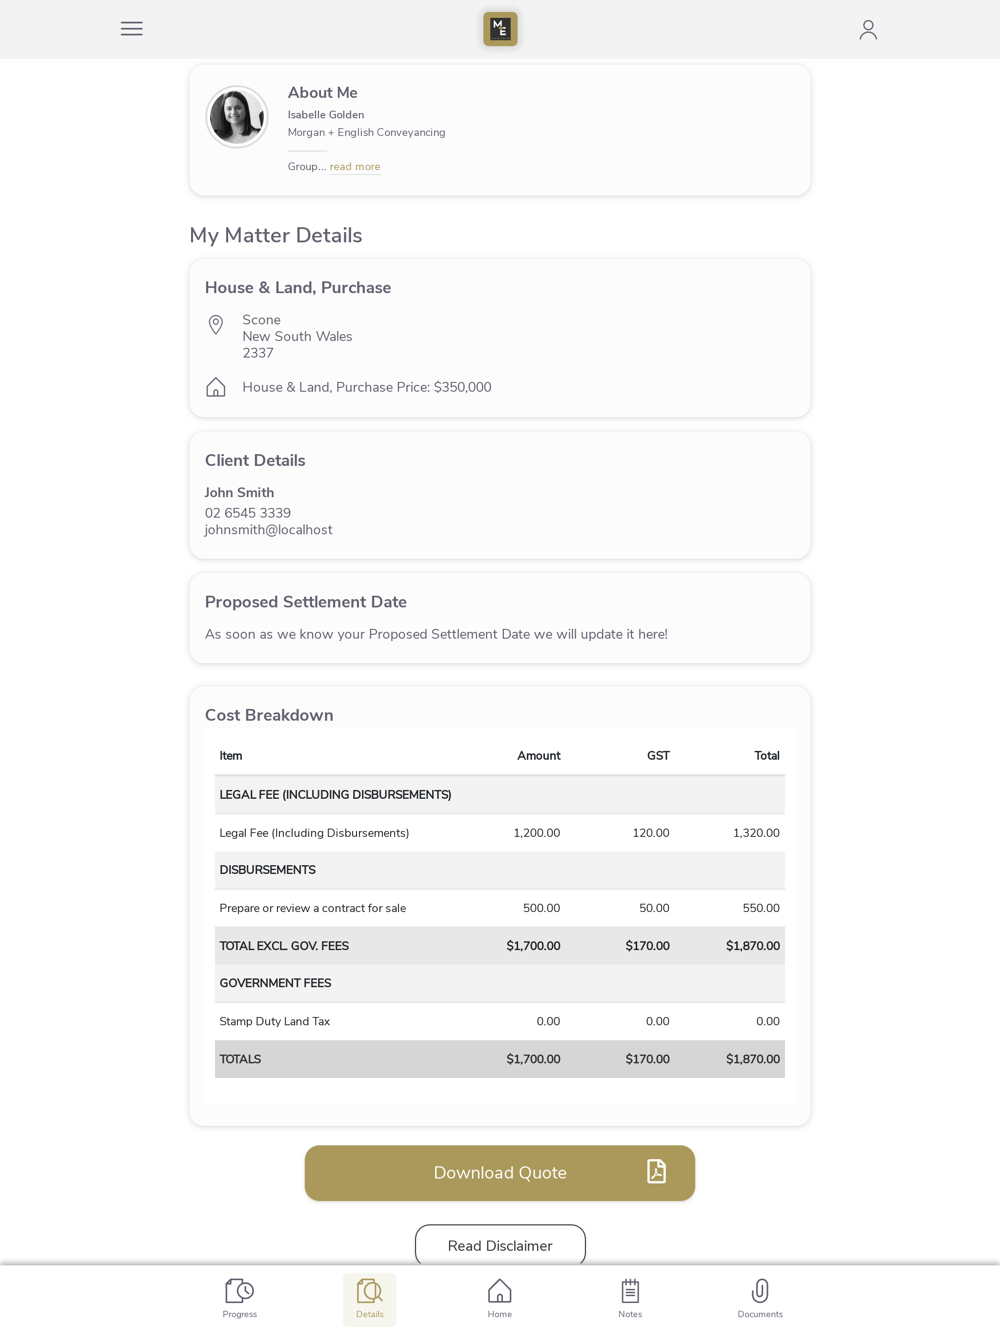Click phone number 02 6545 3339
Image resolution: width=1000 pixels, height=1334 pixels.
pos(248,513)
